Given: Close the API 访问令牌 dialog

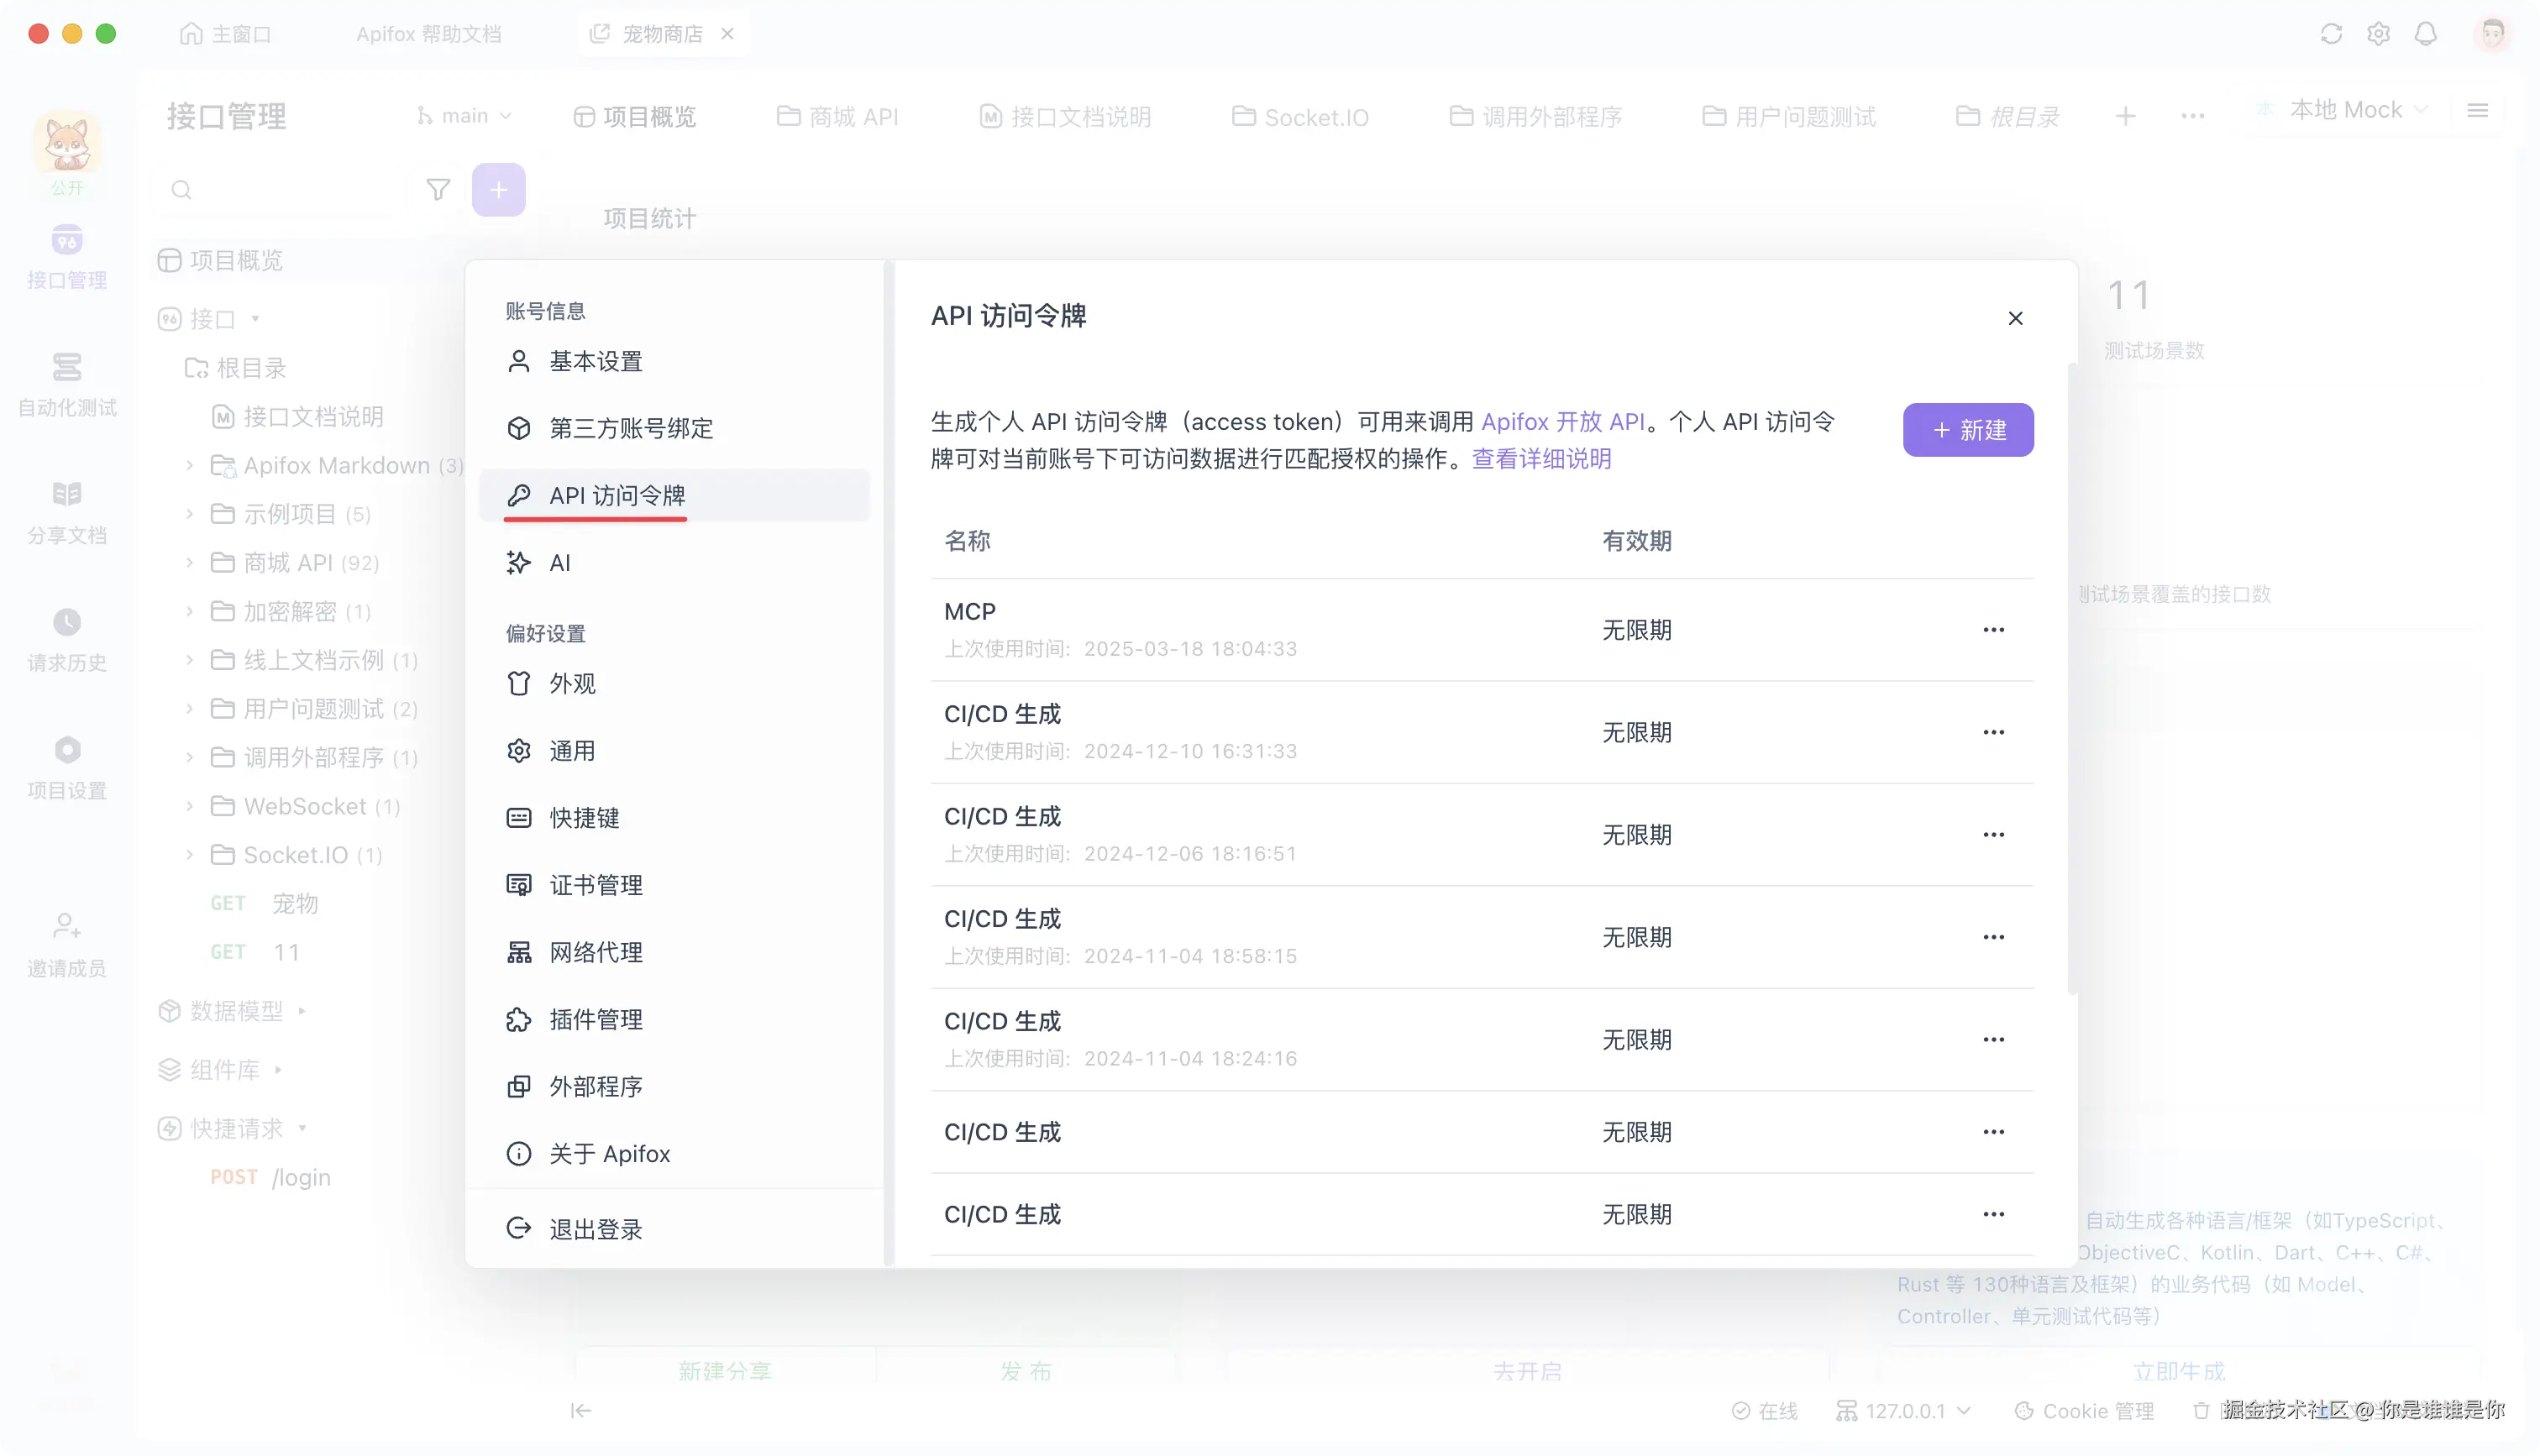Looking at the screenshot, I should [2015, 318].
